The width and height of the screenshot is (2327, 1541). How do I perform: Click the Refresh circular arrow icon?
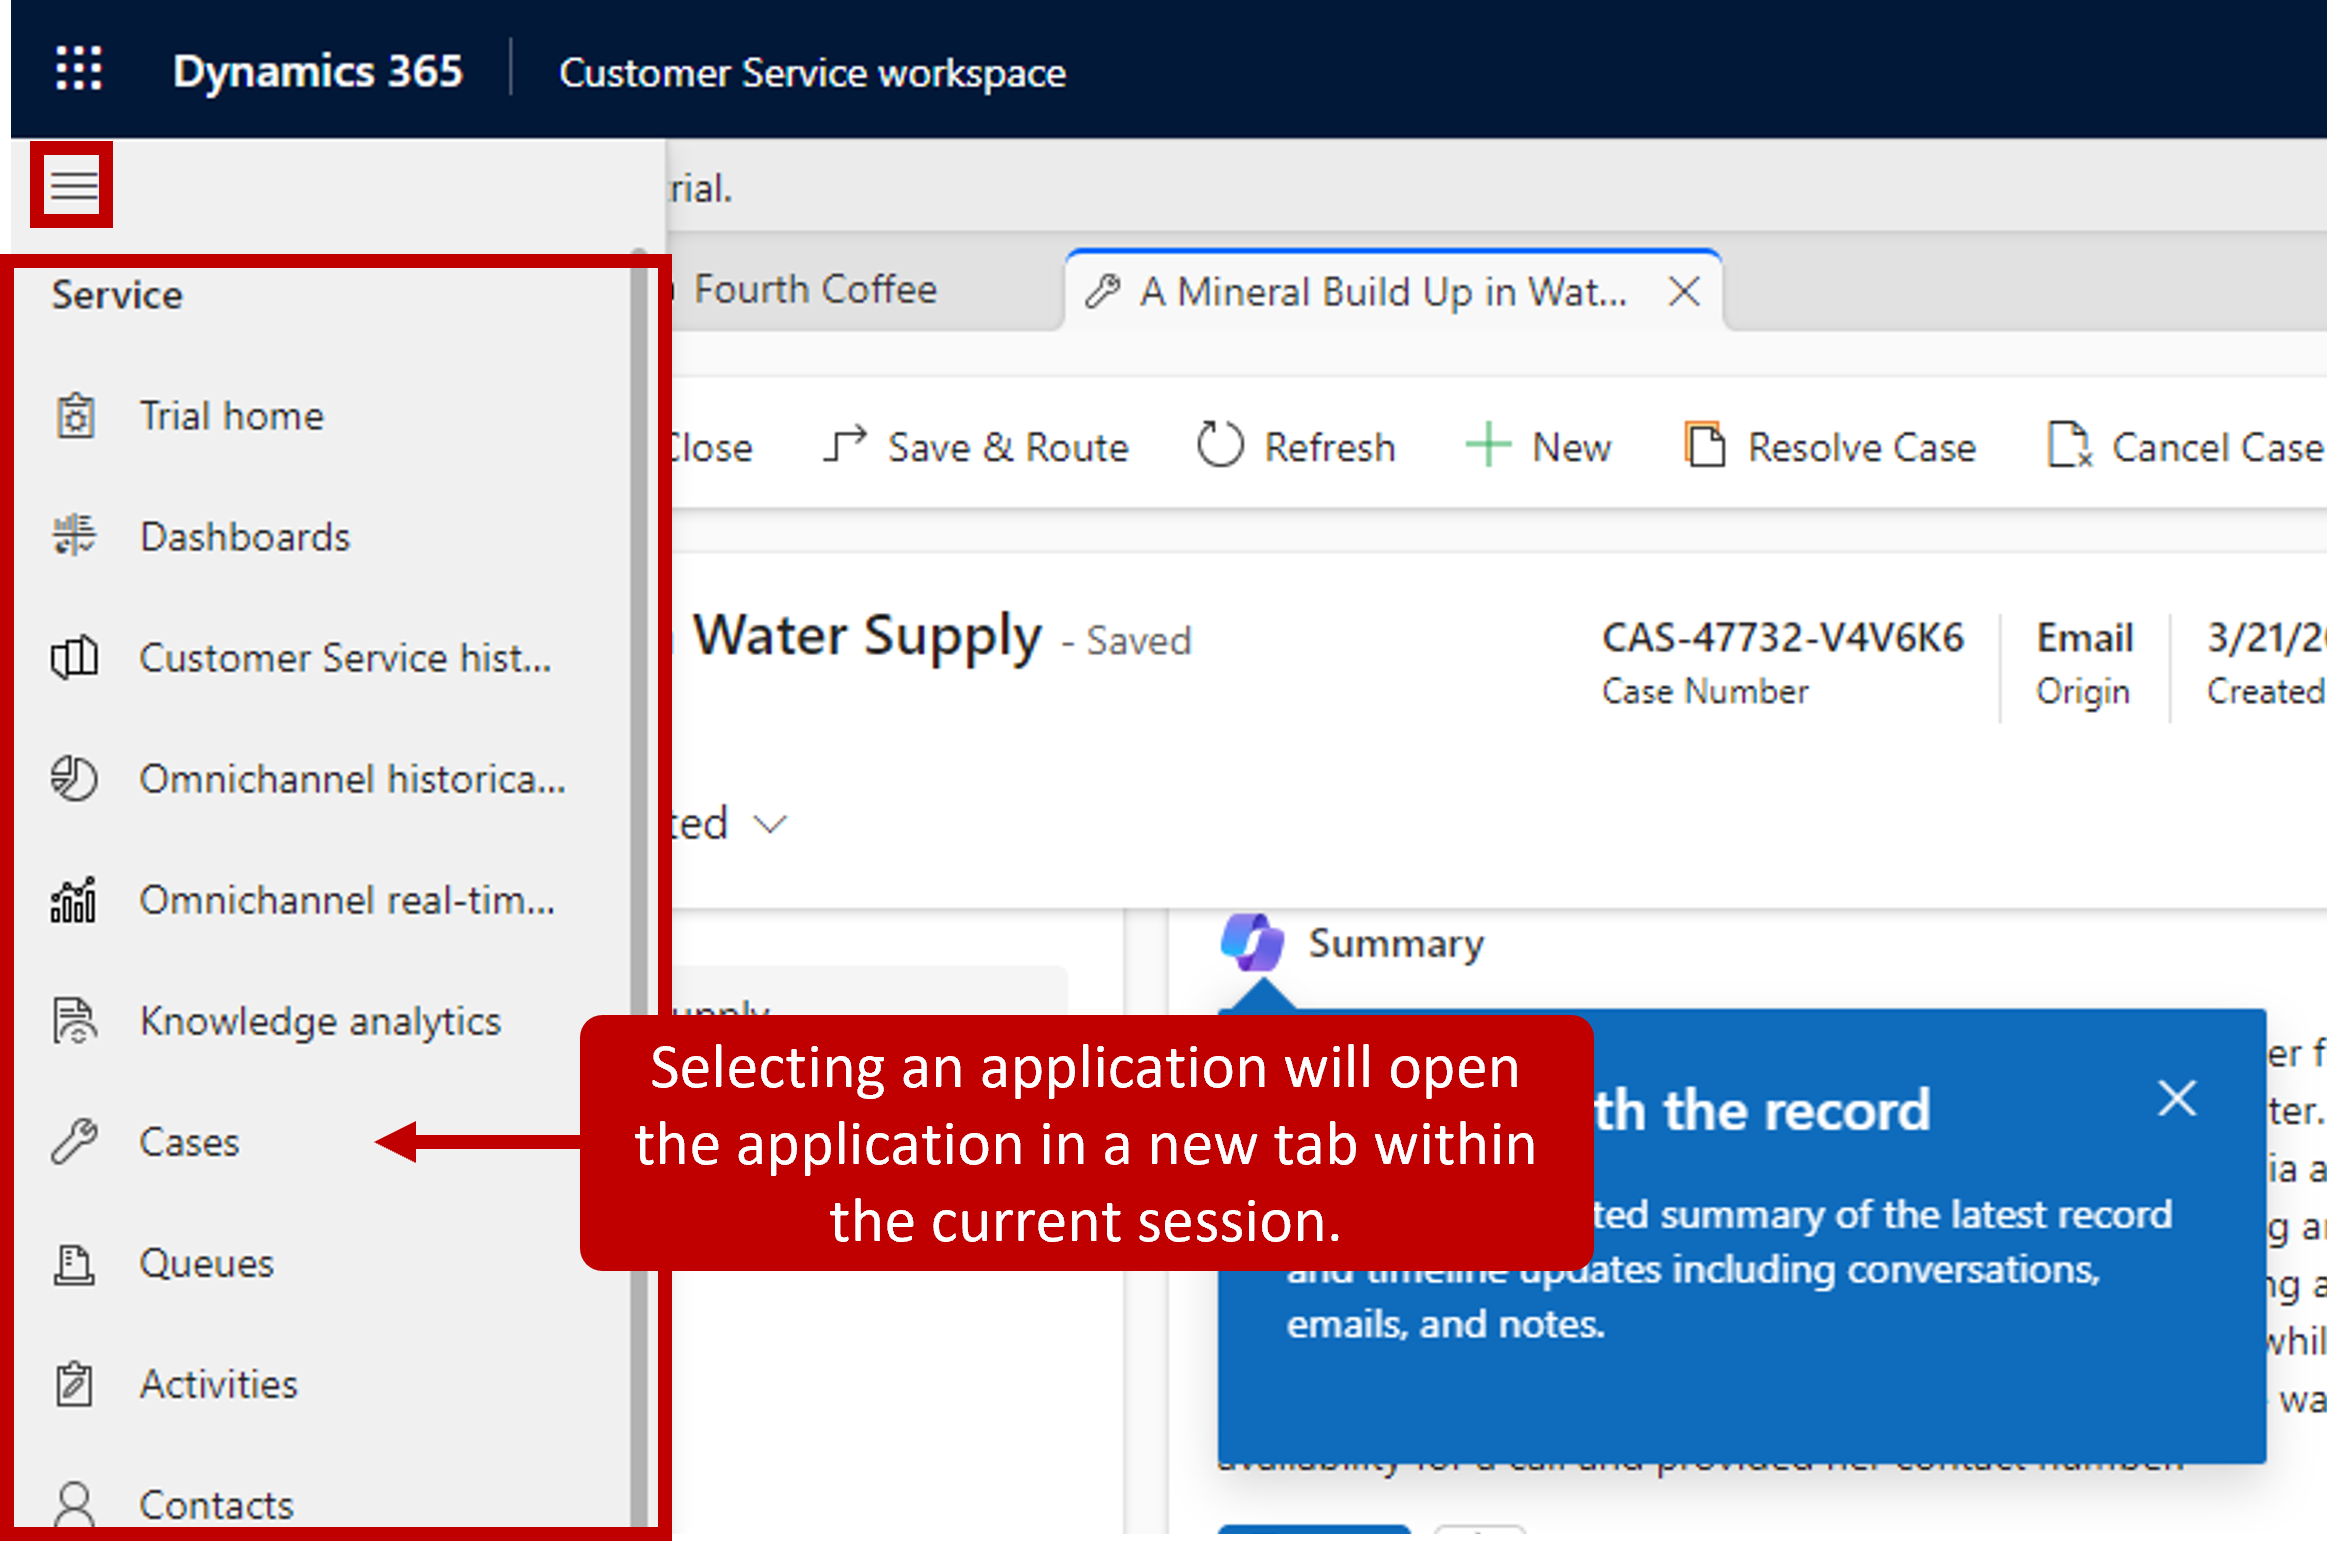(x=1220, y=445)
